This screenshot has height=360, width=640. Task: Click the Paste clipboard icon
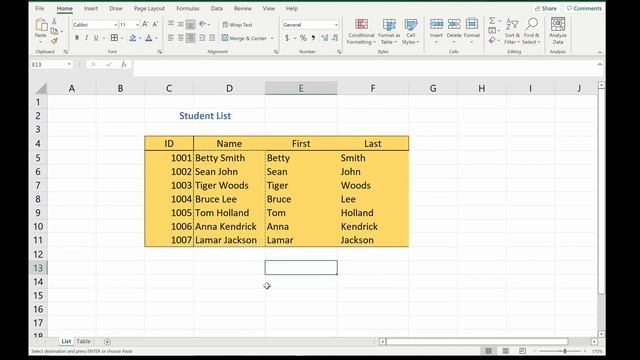point(41,25)
